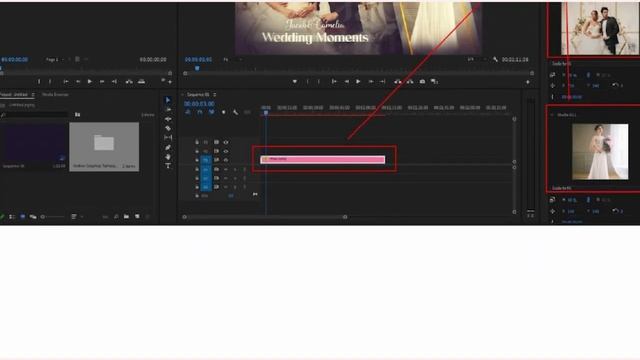Toggle V1 track lock
The image size is (640, 360).
click(197, 160)
